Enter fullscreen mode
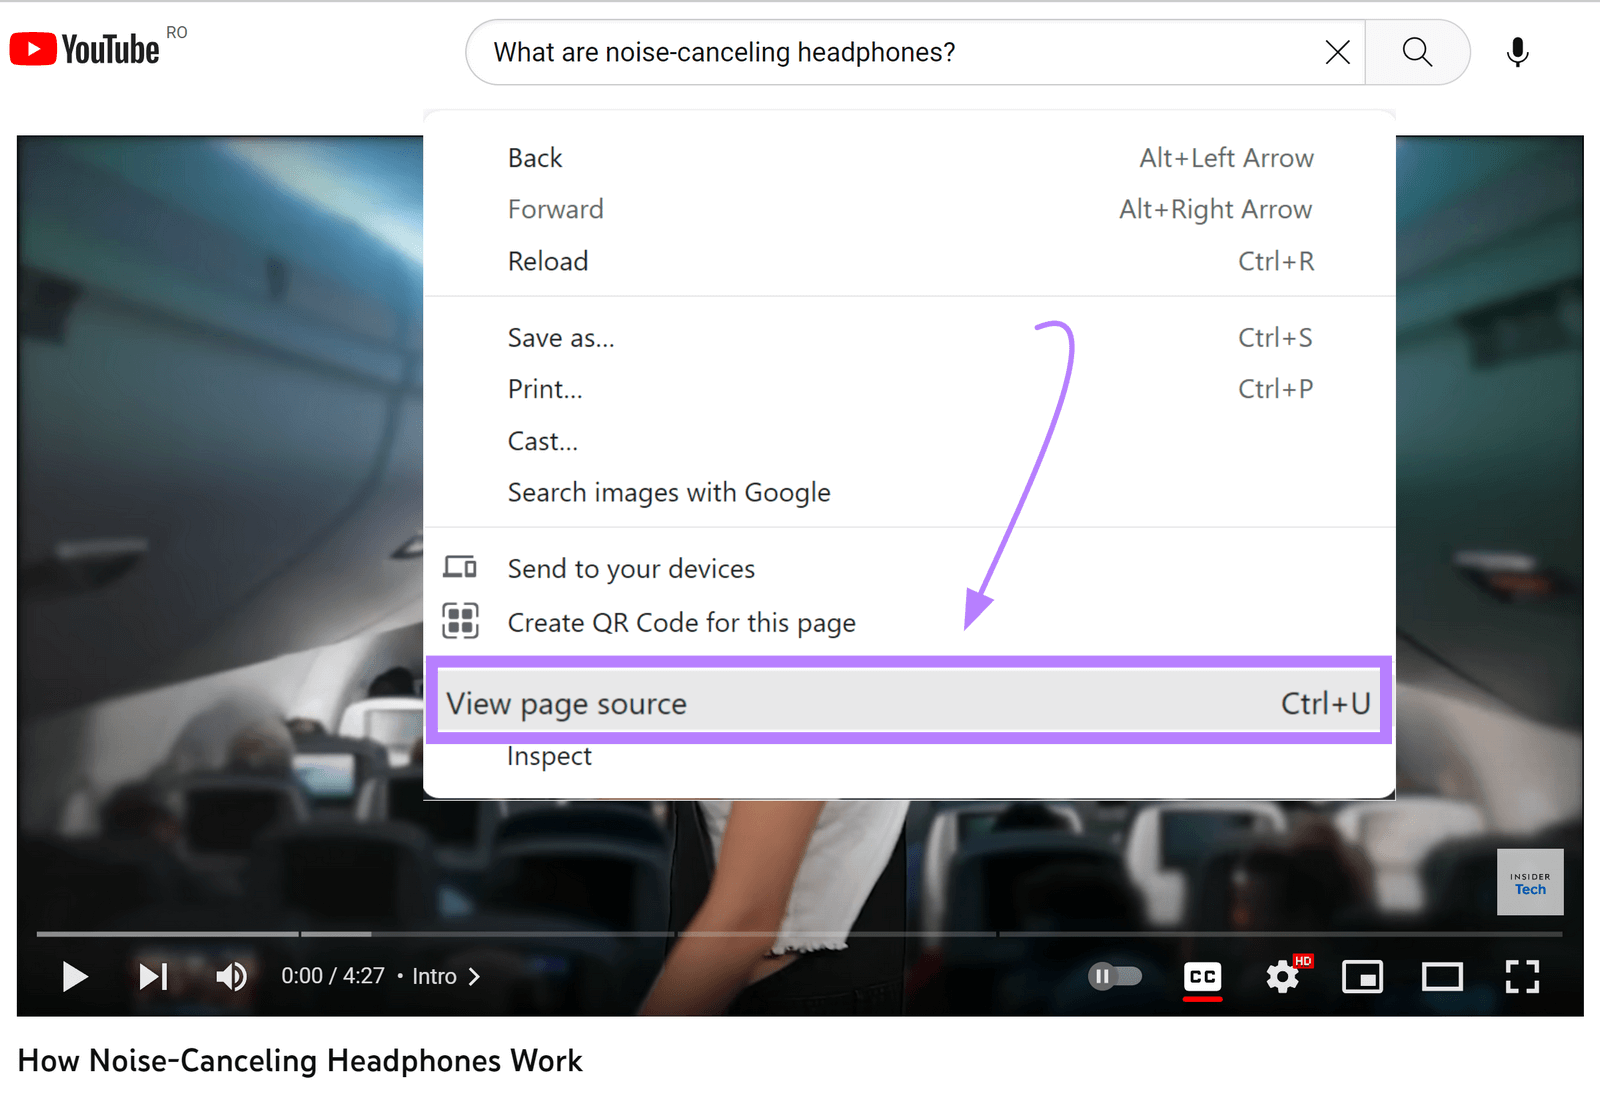Screen dimensions: 1600x1100 (x=1521, y=977)
